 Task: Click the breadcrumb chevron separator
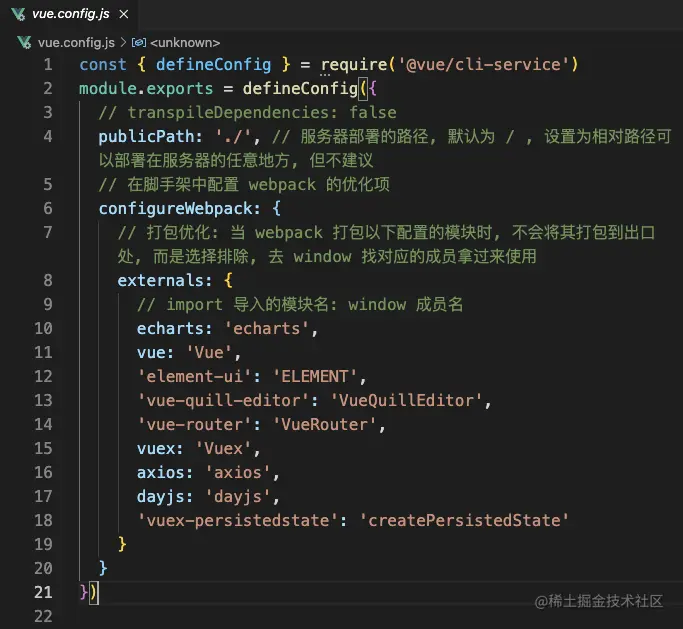tap(123, 42)
